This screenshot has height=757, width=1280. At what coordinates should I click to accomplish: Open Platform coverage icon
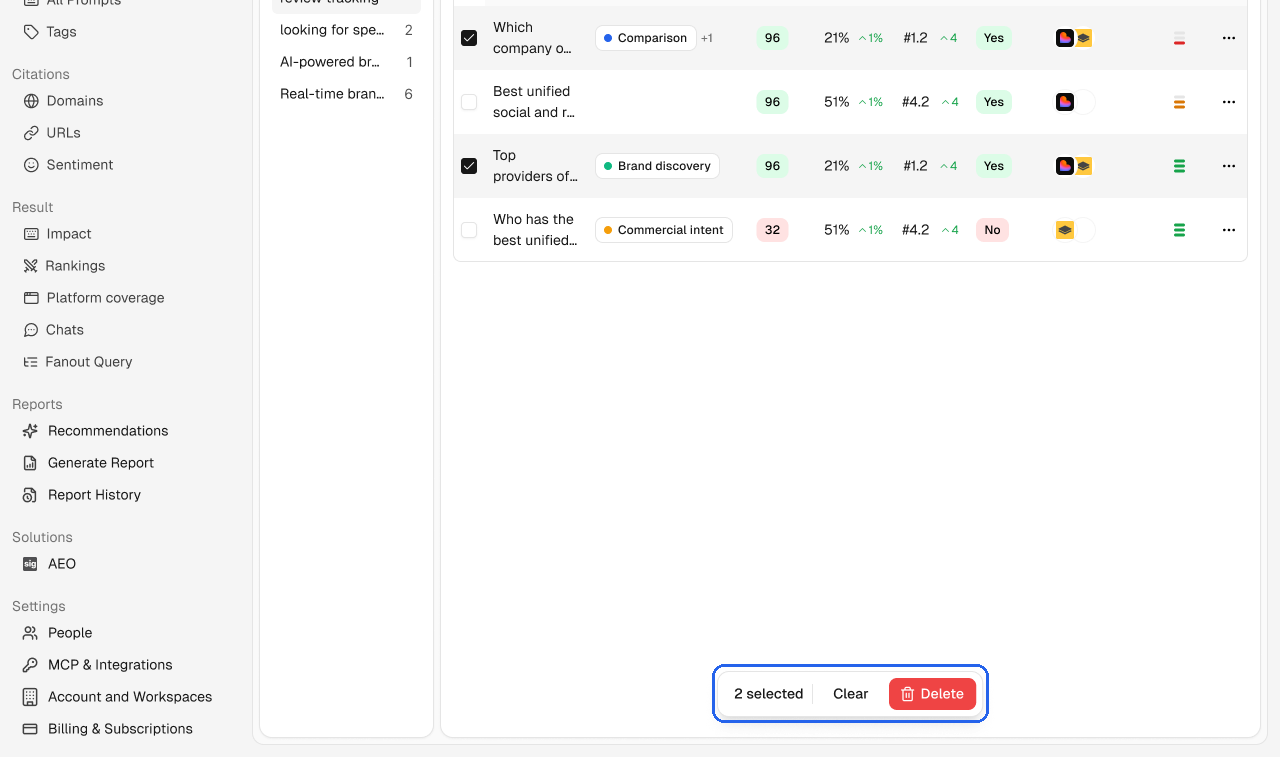pos(31,298)
